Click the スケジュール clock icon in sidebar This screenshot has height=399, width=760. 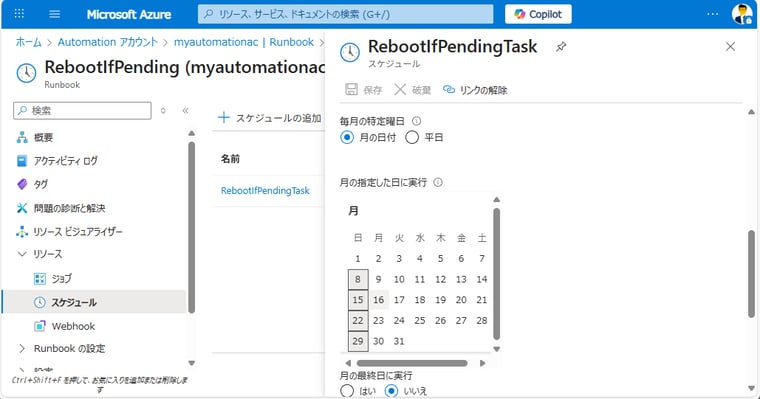(40, 302)
